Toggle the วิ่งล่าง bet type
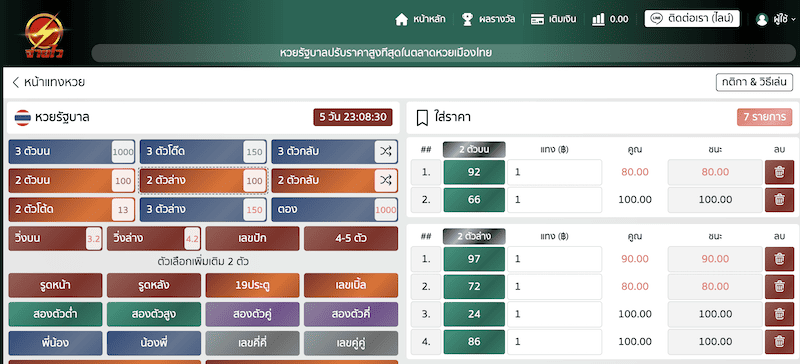The width and height of the screenshot is (800, 364). pos(154,238)
